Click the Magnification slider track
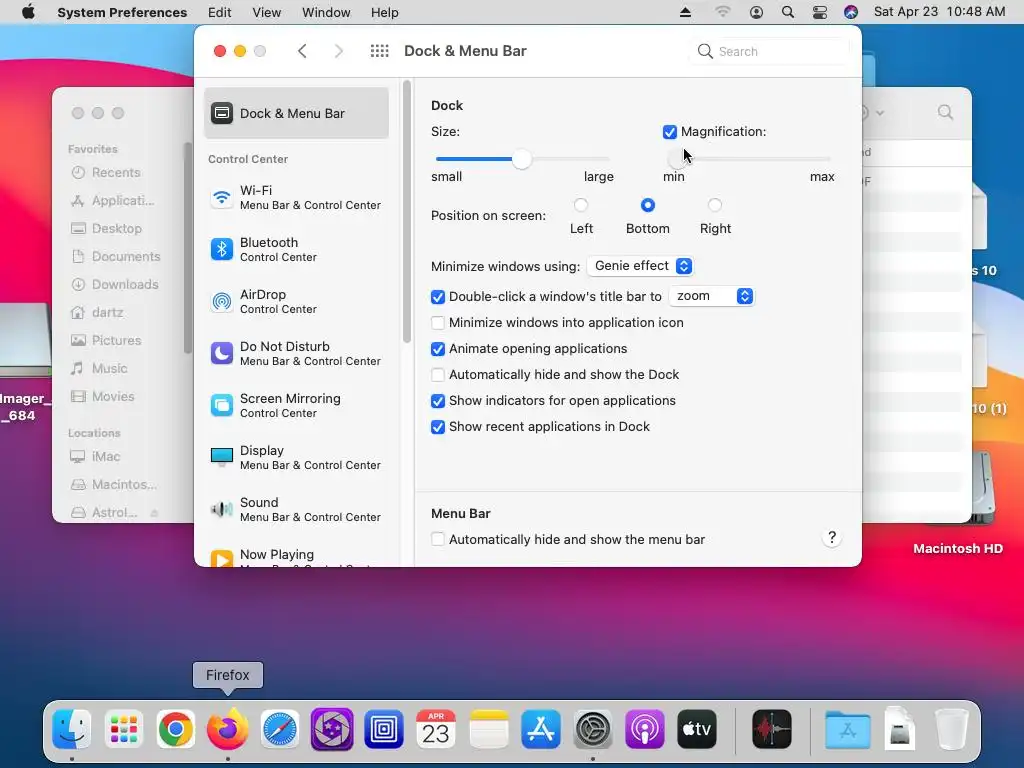 click(x=749, y=159)
